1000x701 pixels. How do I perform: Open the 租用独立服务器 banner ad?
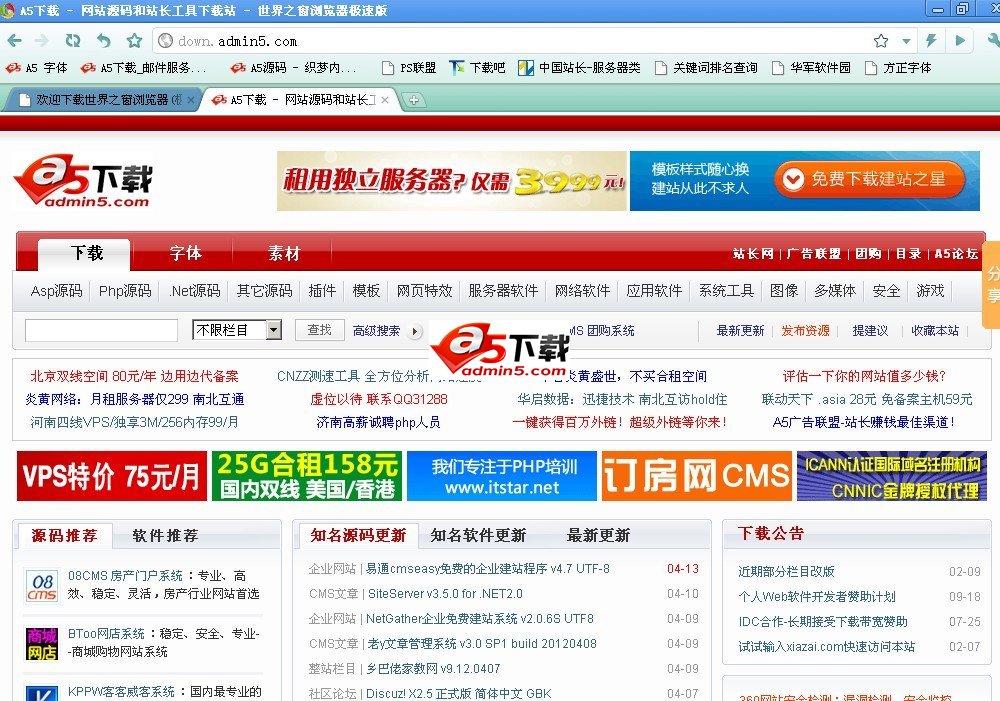[x=452, y=181]
